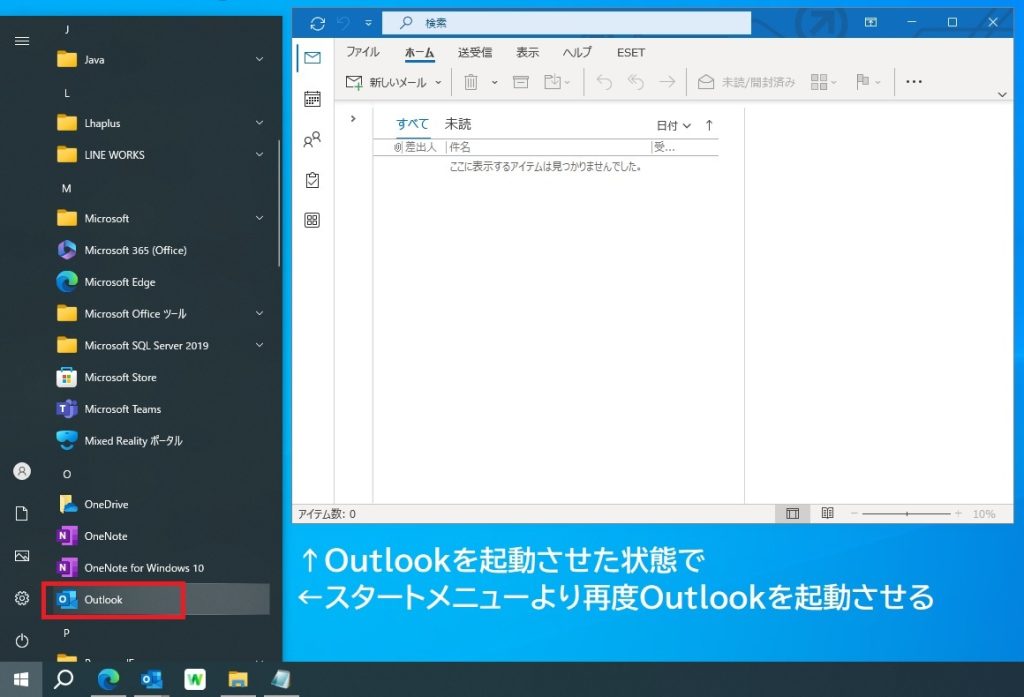Show 未読 messages filter tab
Screen dimensions: 1024x697
coord(458,124)
